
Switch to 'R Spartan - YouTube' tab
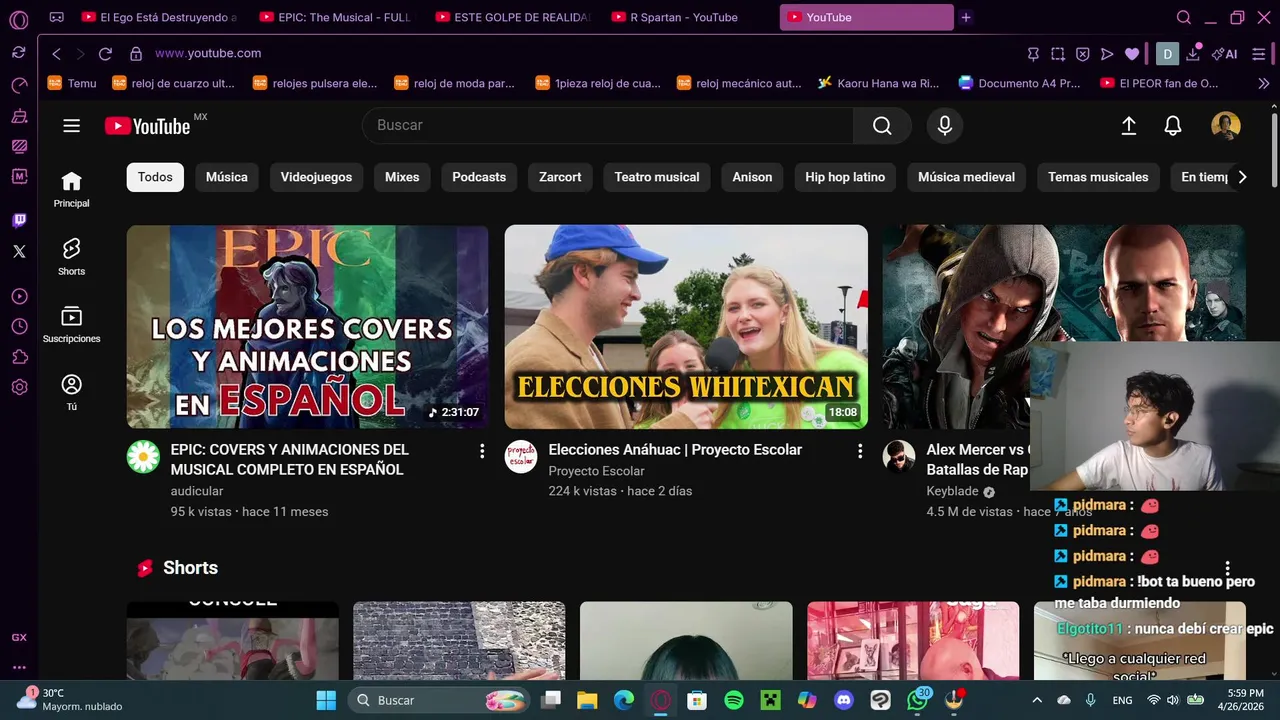click(689, 17)
